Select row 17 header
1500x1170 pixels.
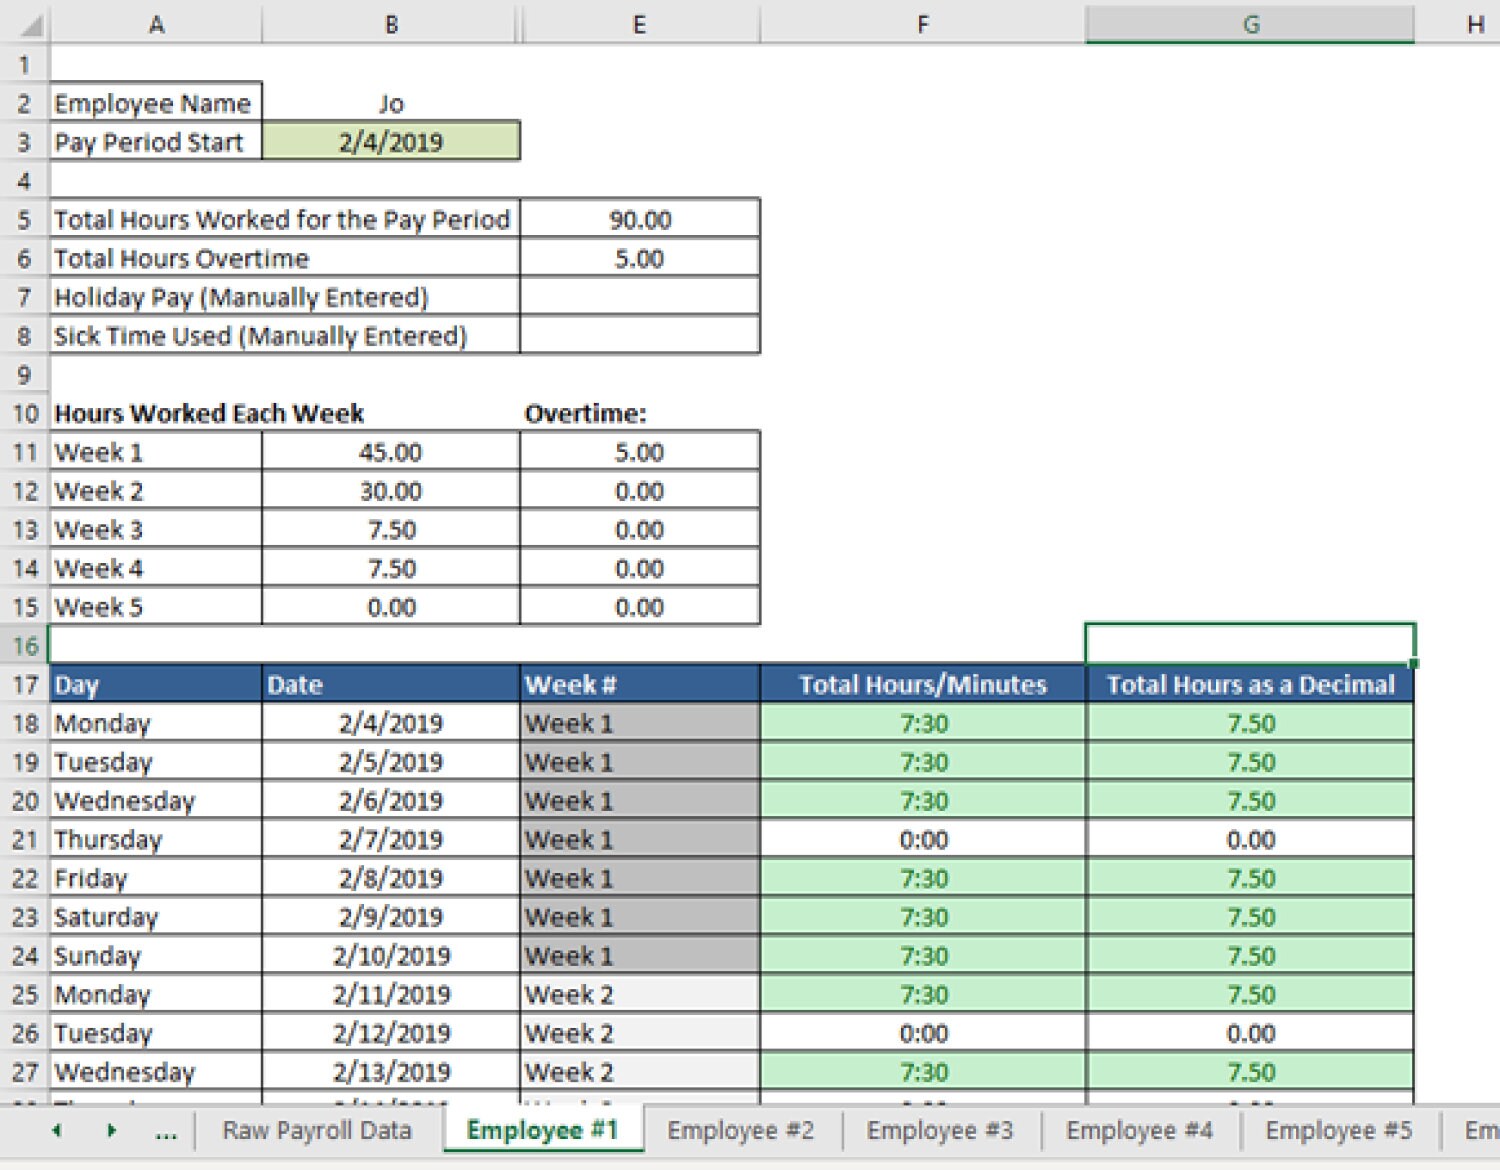(24, 684)
